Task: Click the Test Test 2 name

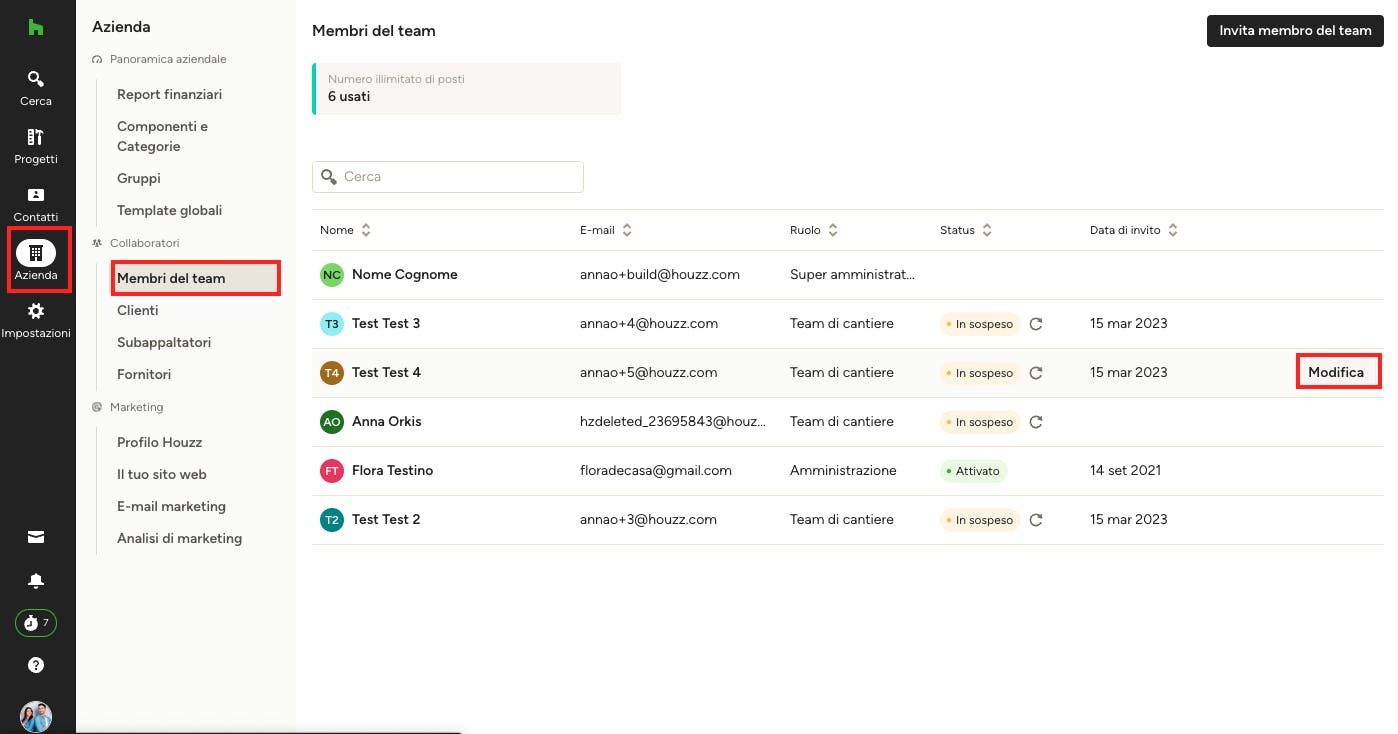Action: click(386, 520)
